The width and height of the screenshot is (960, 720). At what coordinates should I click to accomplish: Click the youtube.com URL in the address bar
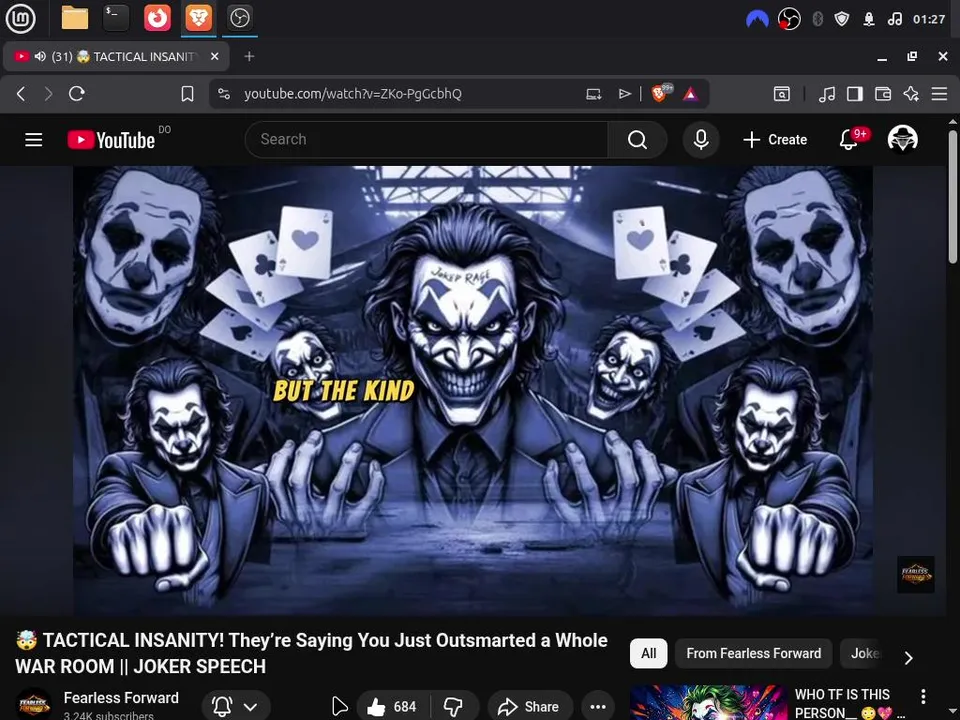point(353,94)
